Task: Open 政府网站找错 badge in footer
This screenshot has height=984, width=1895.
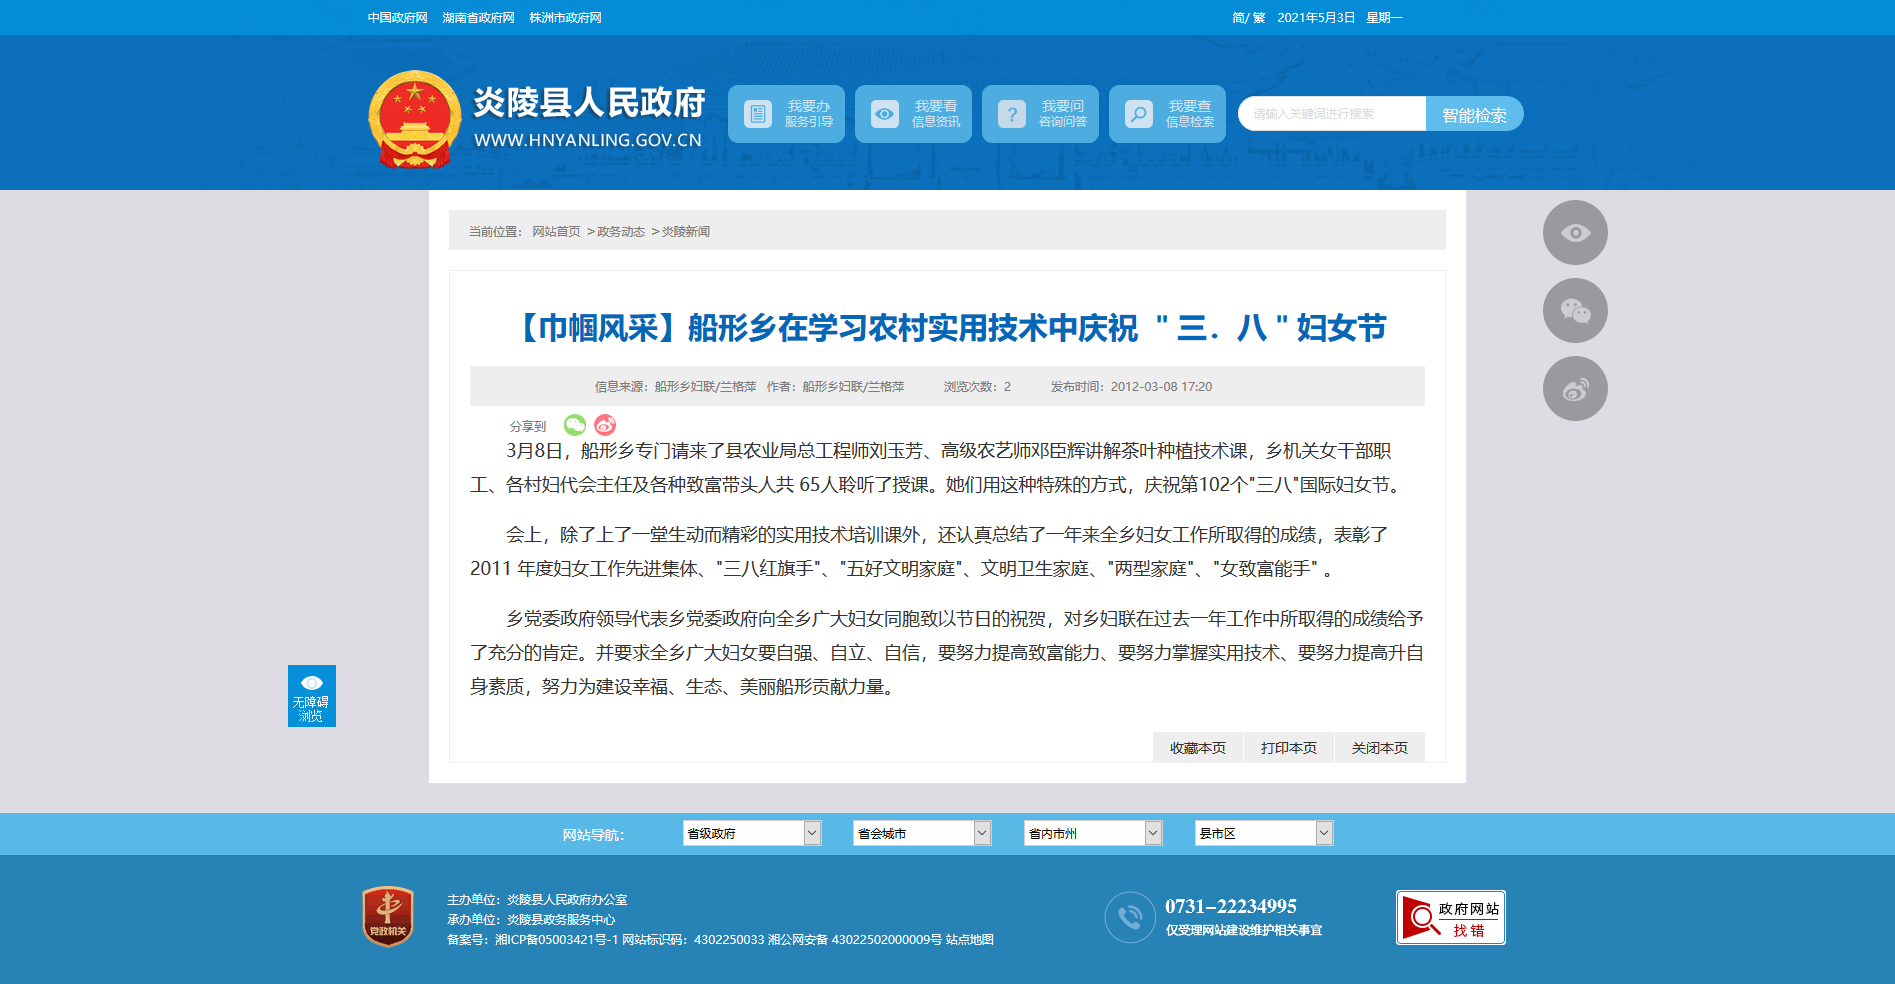Action: pyautogui.click(x=1450, y=918)
